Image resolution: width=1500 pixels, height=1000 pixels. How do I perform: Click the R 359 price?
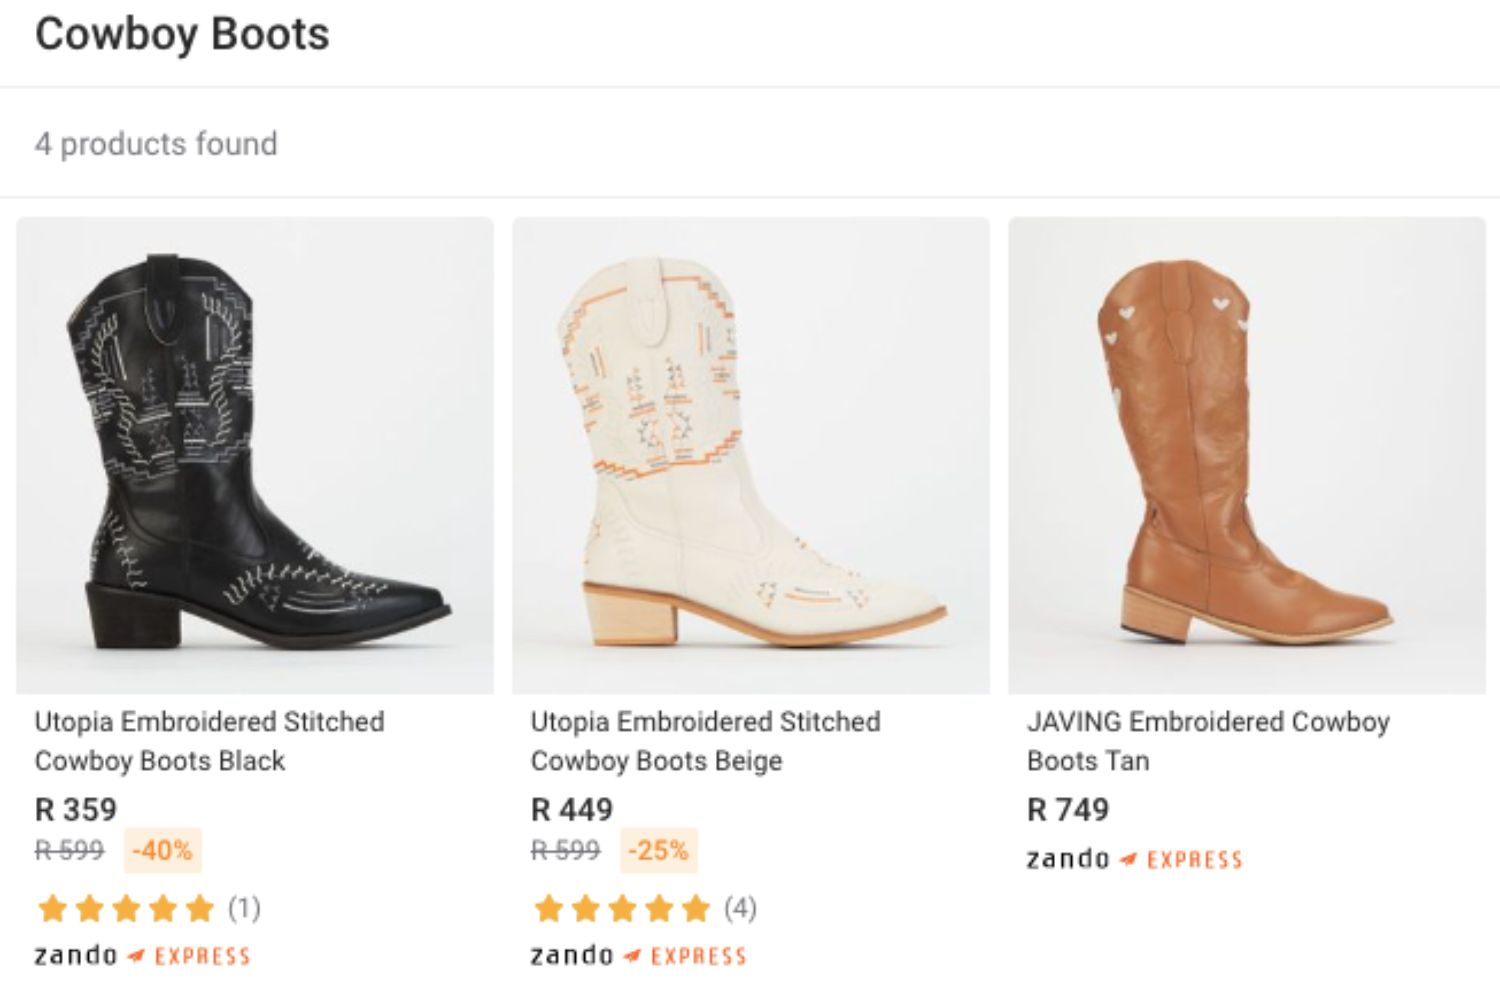[76, 809]
